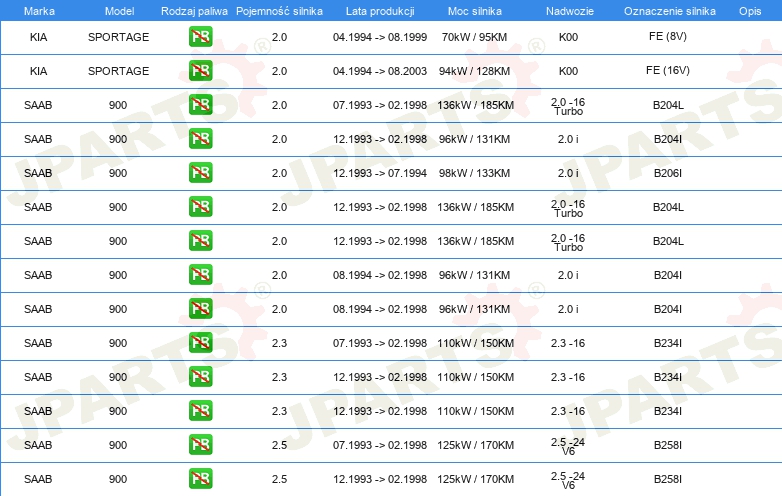
Task: Click the 04.1994 -> 08.1999 production years cell
Action: 380,37
